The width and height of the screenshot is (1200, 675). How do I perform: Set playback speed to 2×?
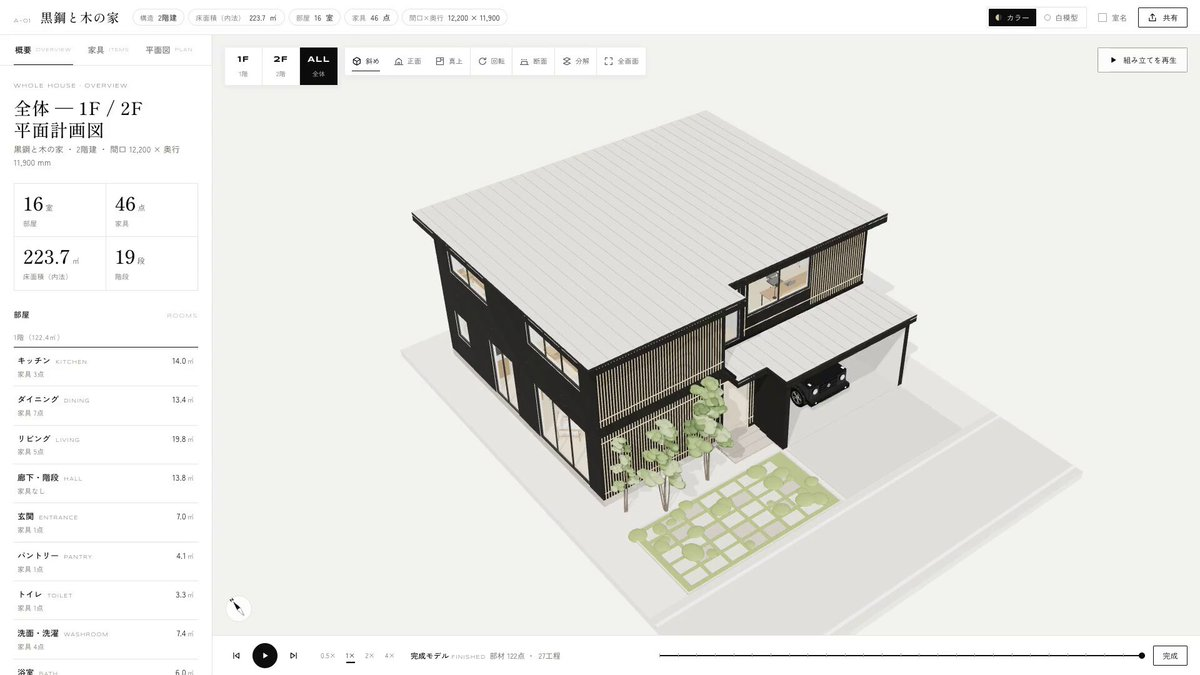point(369,656)
